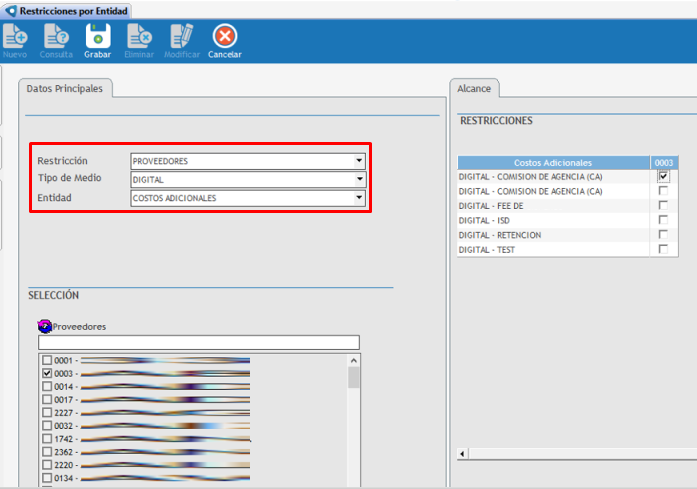Viewport: 697px width, 489px height.
Task: Switch to the Datos Principales tab
Action: 64,89
